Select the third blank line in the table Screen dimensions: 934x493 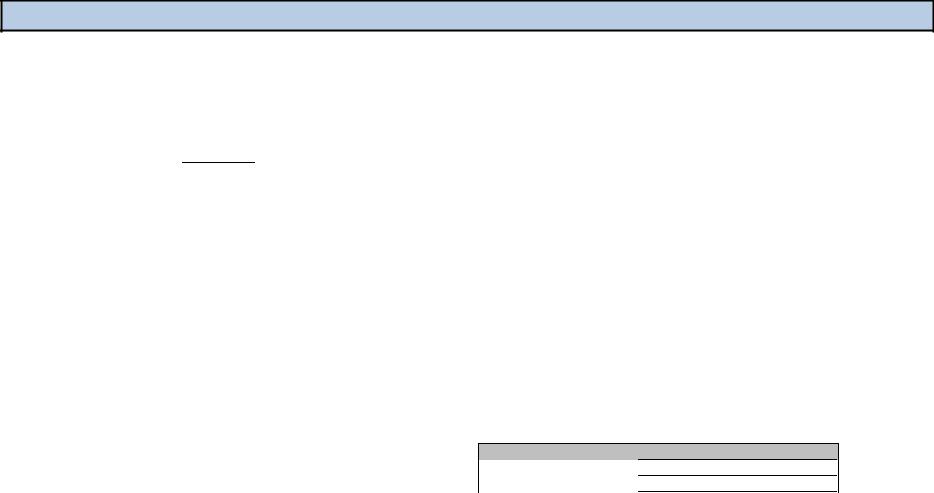point(737,492)
